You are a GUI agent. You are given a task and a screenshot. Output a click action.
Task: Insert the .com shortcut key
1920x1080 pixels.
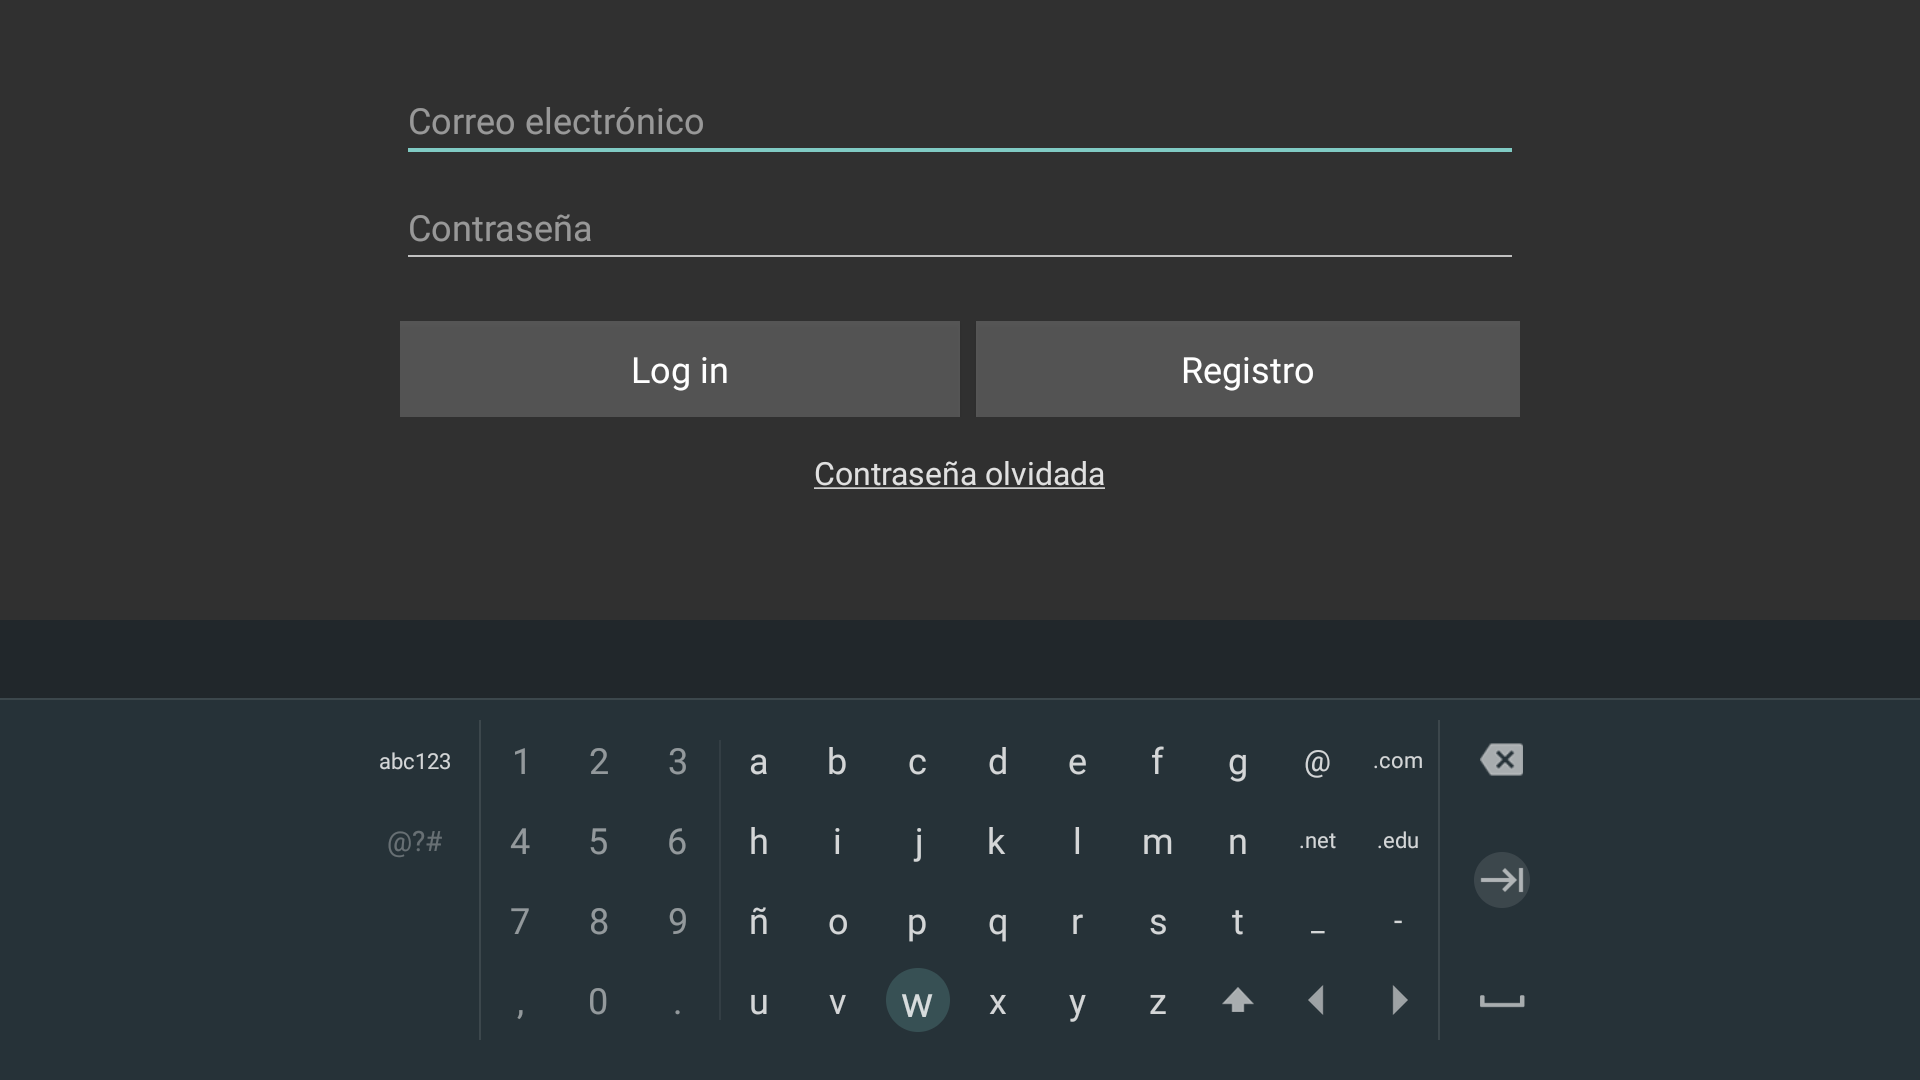coord(1397,761)
